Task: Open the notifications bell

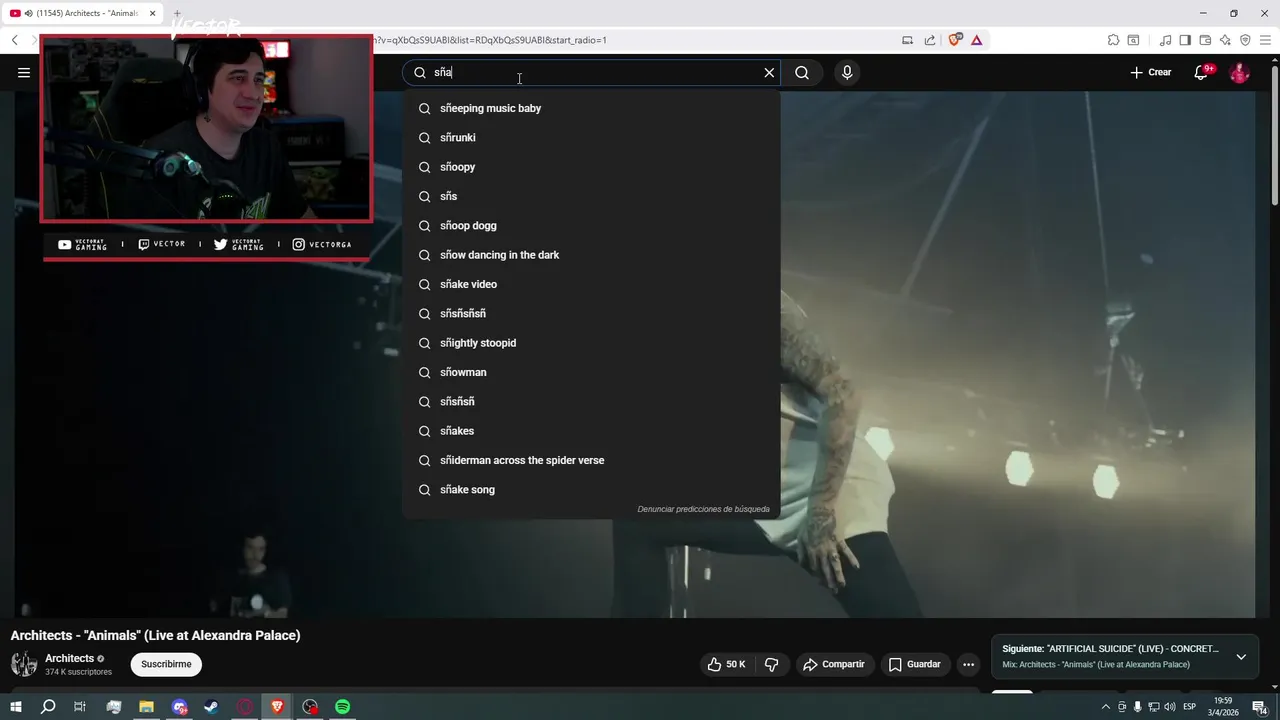Action: click(x=1202, y=72)
